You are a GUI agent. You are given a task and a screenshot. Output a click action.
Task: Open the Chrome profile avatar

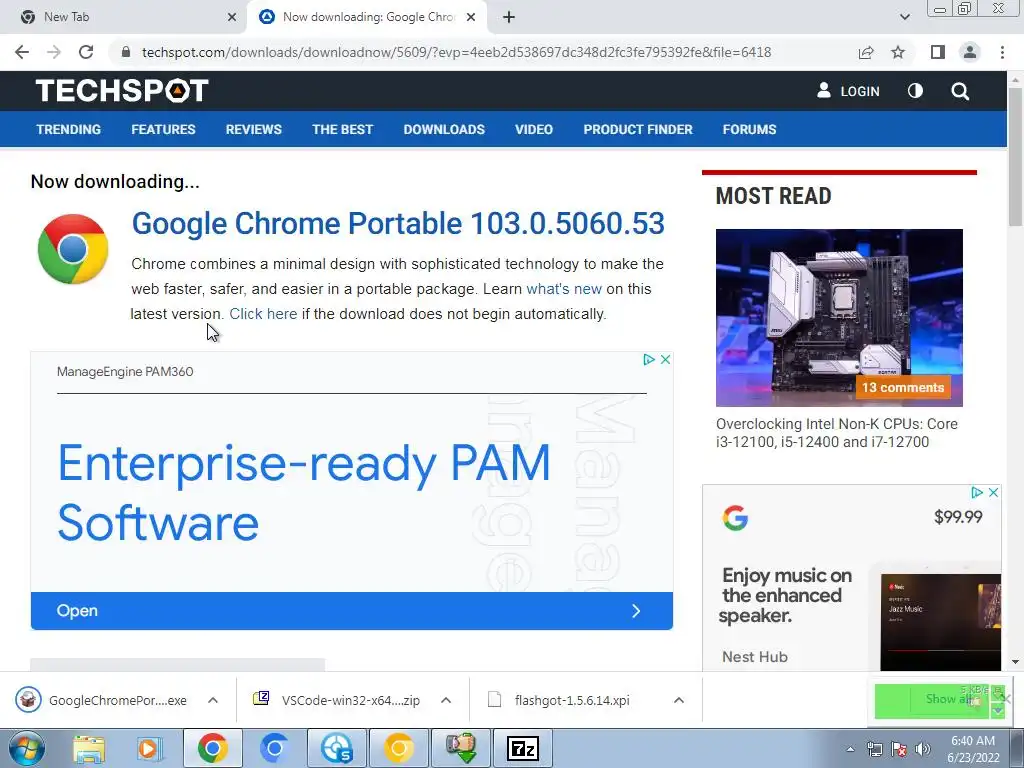(970, 52)
